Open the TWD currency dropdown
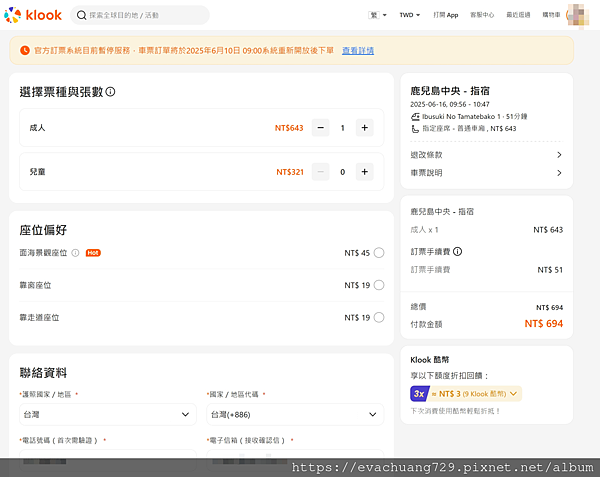Screen dimensions: 600x477 pos(409,15)
